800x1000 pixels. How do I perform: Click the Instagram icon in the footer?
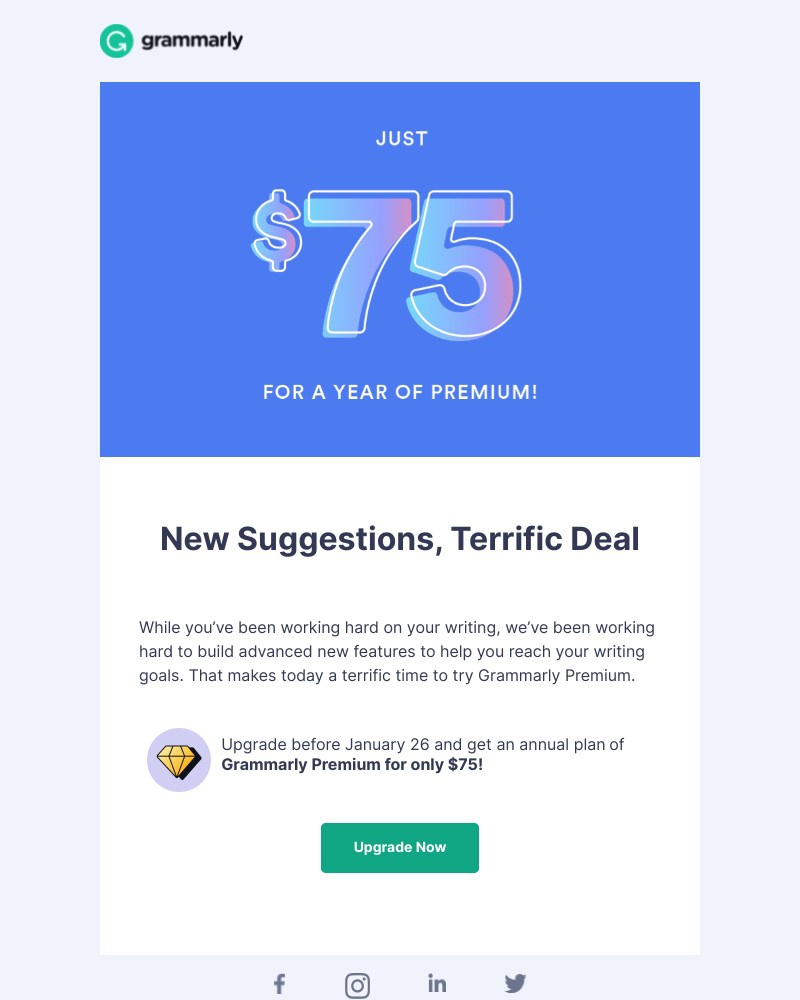pyautogui.click(x=357, y=984)
